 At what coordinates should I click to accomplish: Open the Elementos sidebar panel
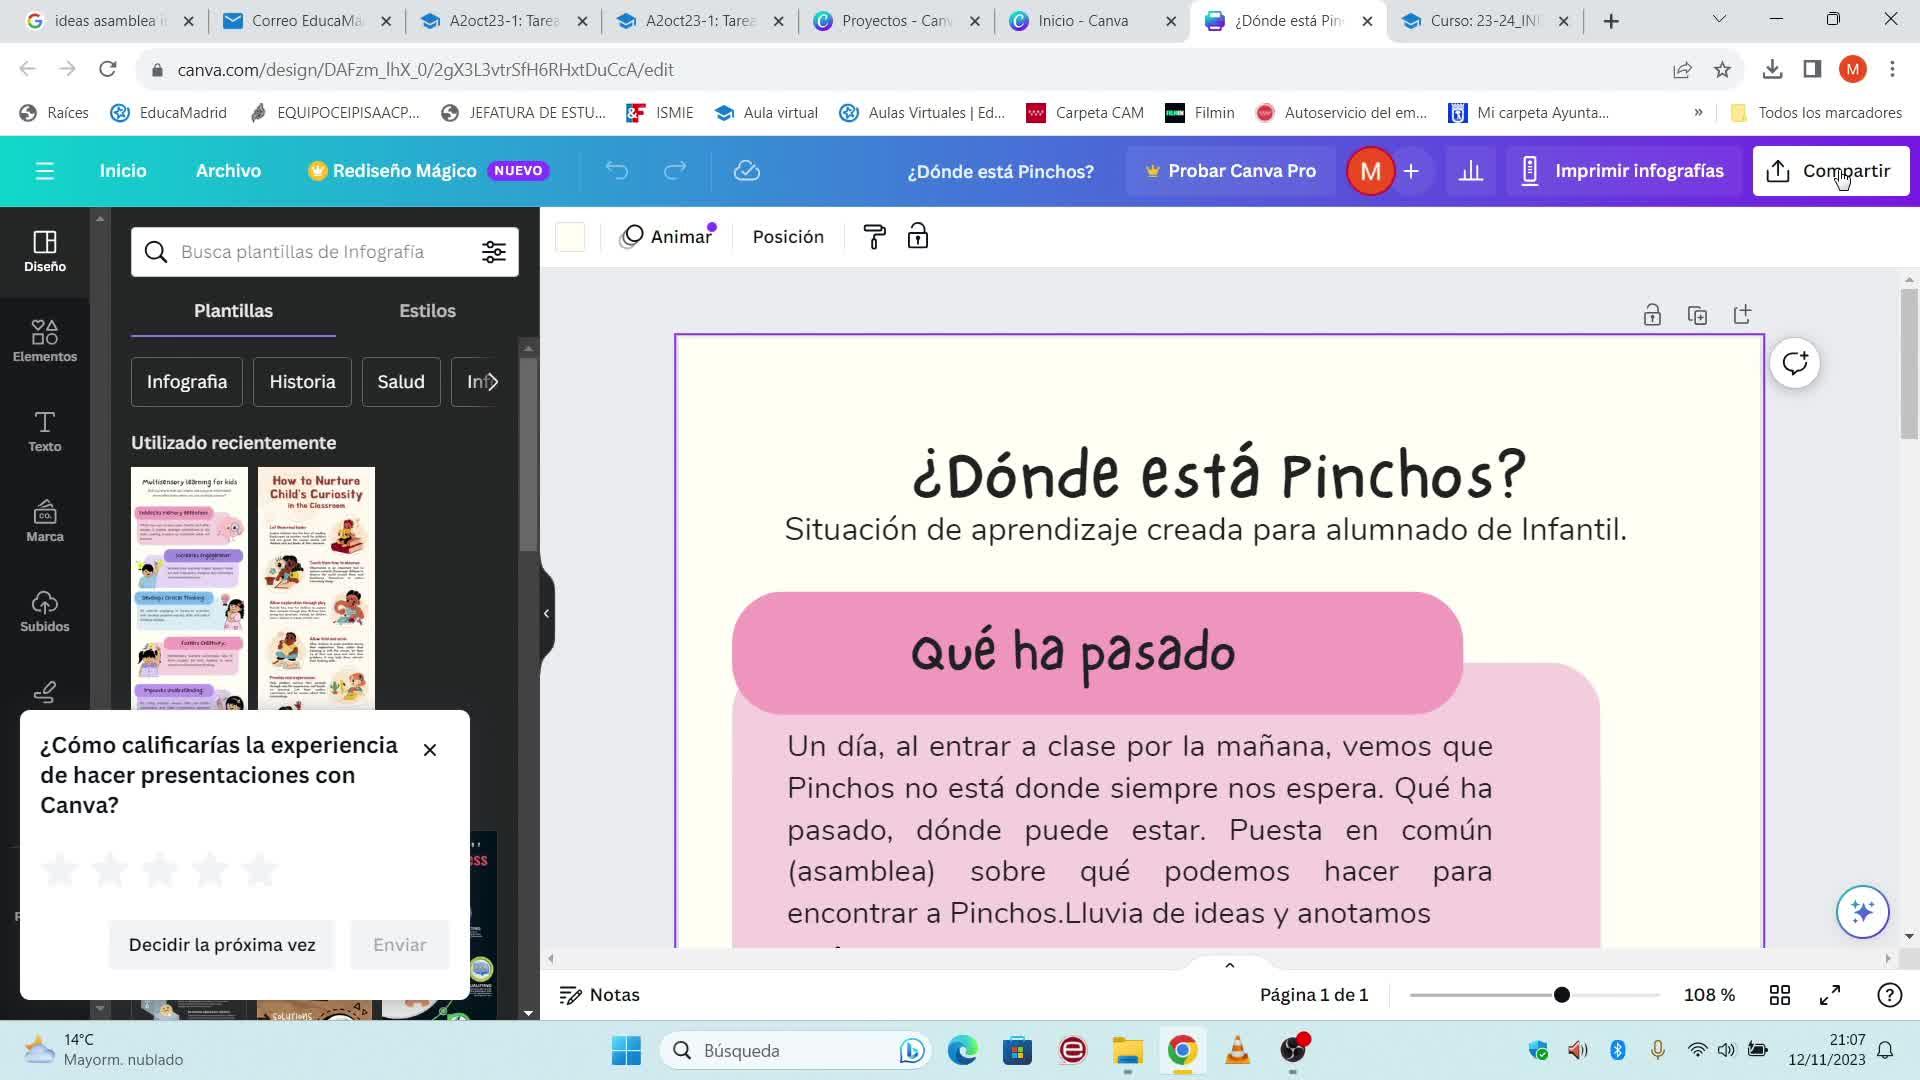tap(44, 340)
